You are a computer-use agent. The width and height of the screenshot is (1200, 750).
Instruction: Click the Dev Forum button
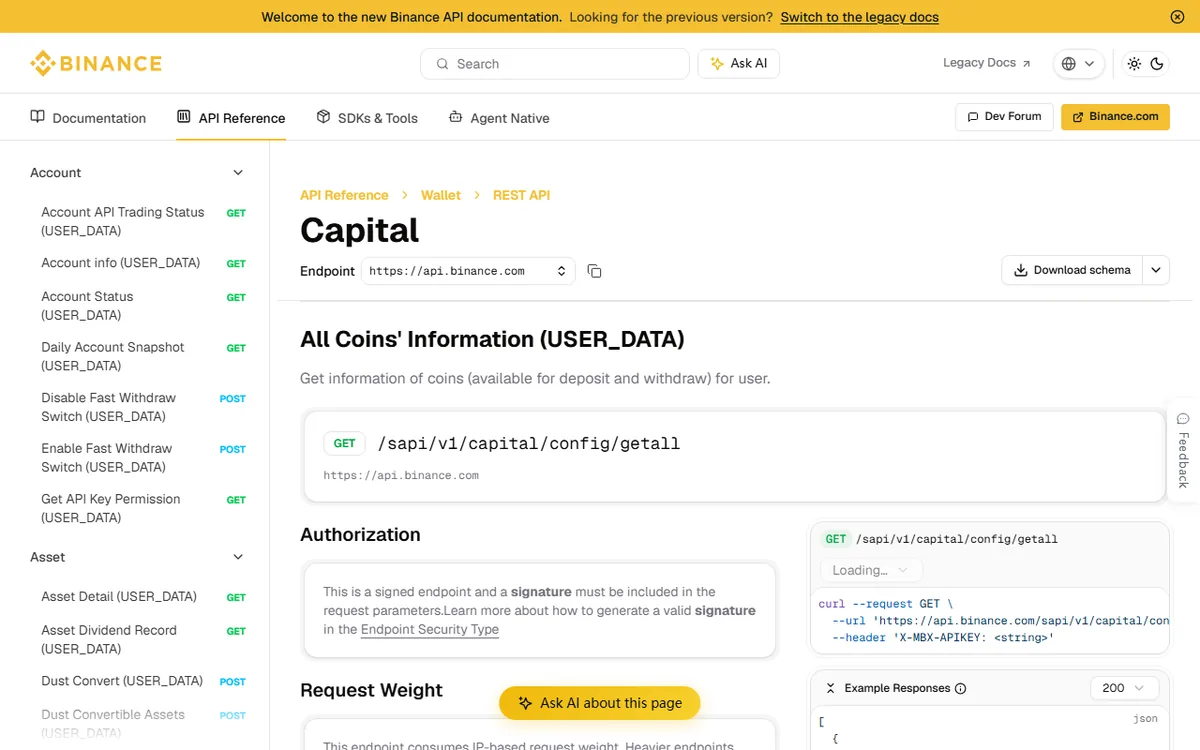(x=1004, y=117)
